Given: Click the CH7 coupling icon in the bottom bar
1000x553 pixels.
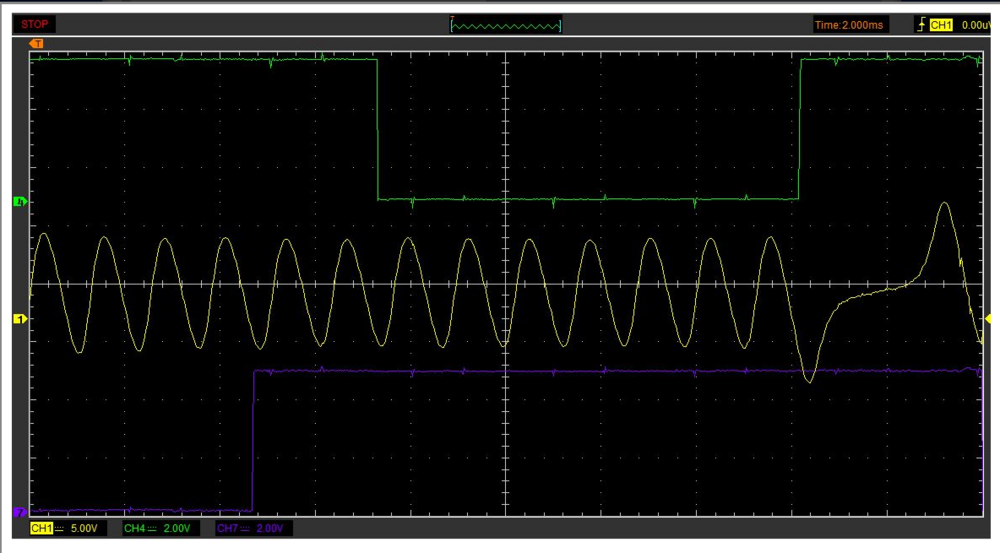Looking at the screenshot, I should (x=248, y=528).
